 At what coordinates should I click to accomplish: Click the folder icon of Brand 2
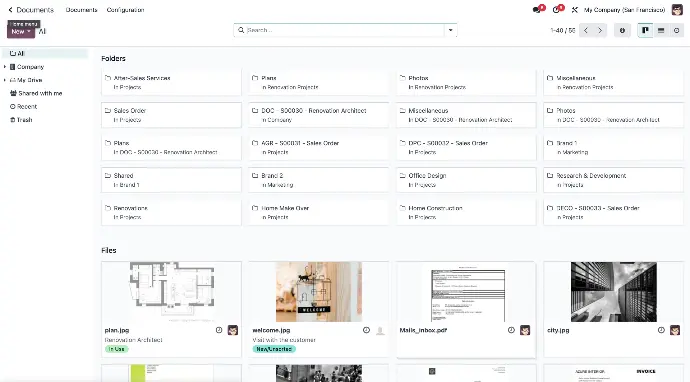click(255, 175)
